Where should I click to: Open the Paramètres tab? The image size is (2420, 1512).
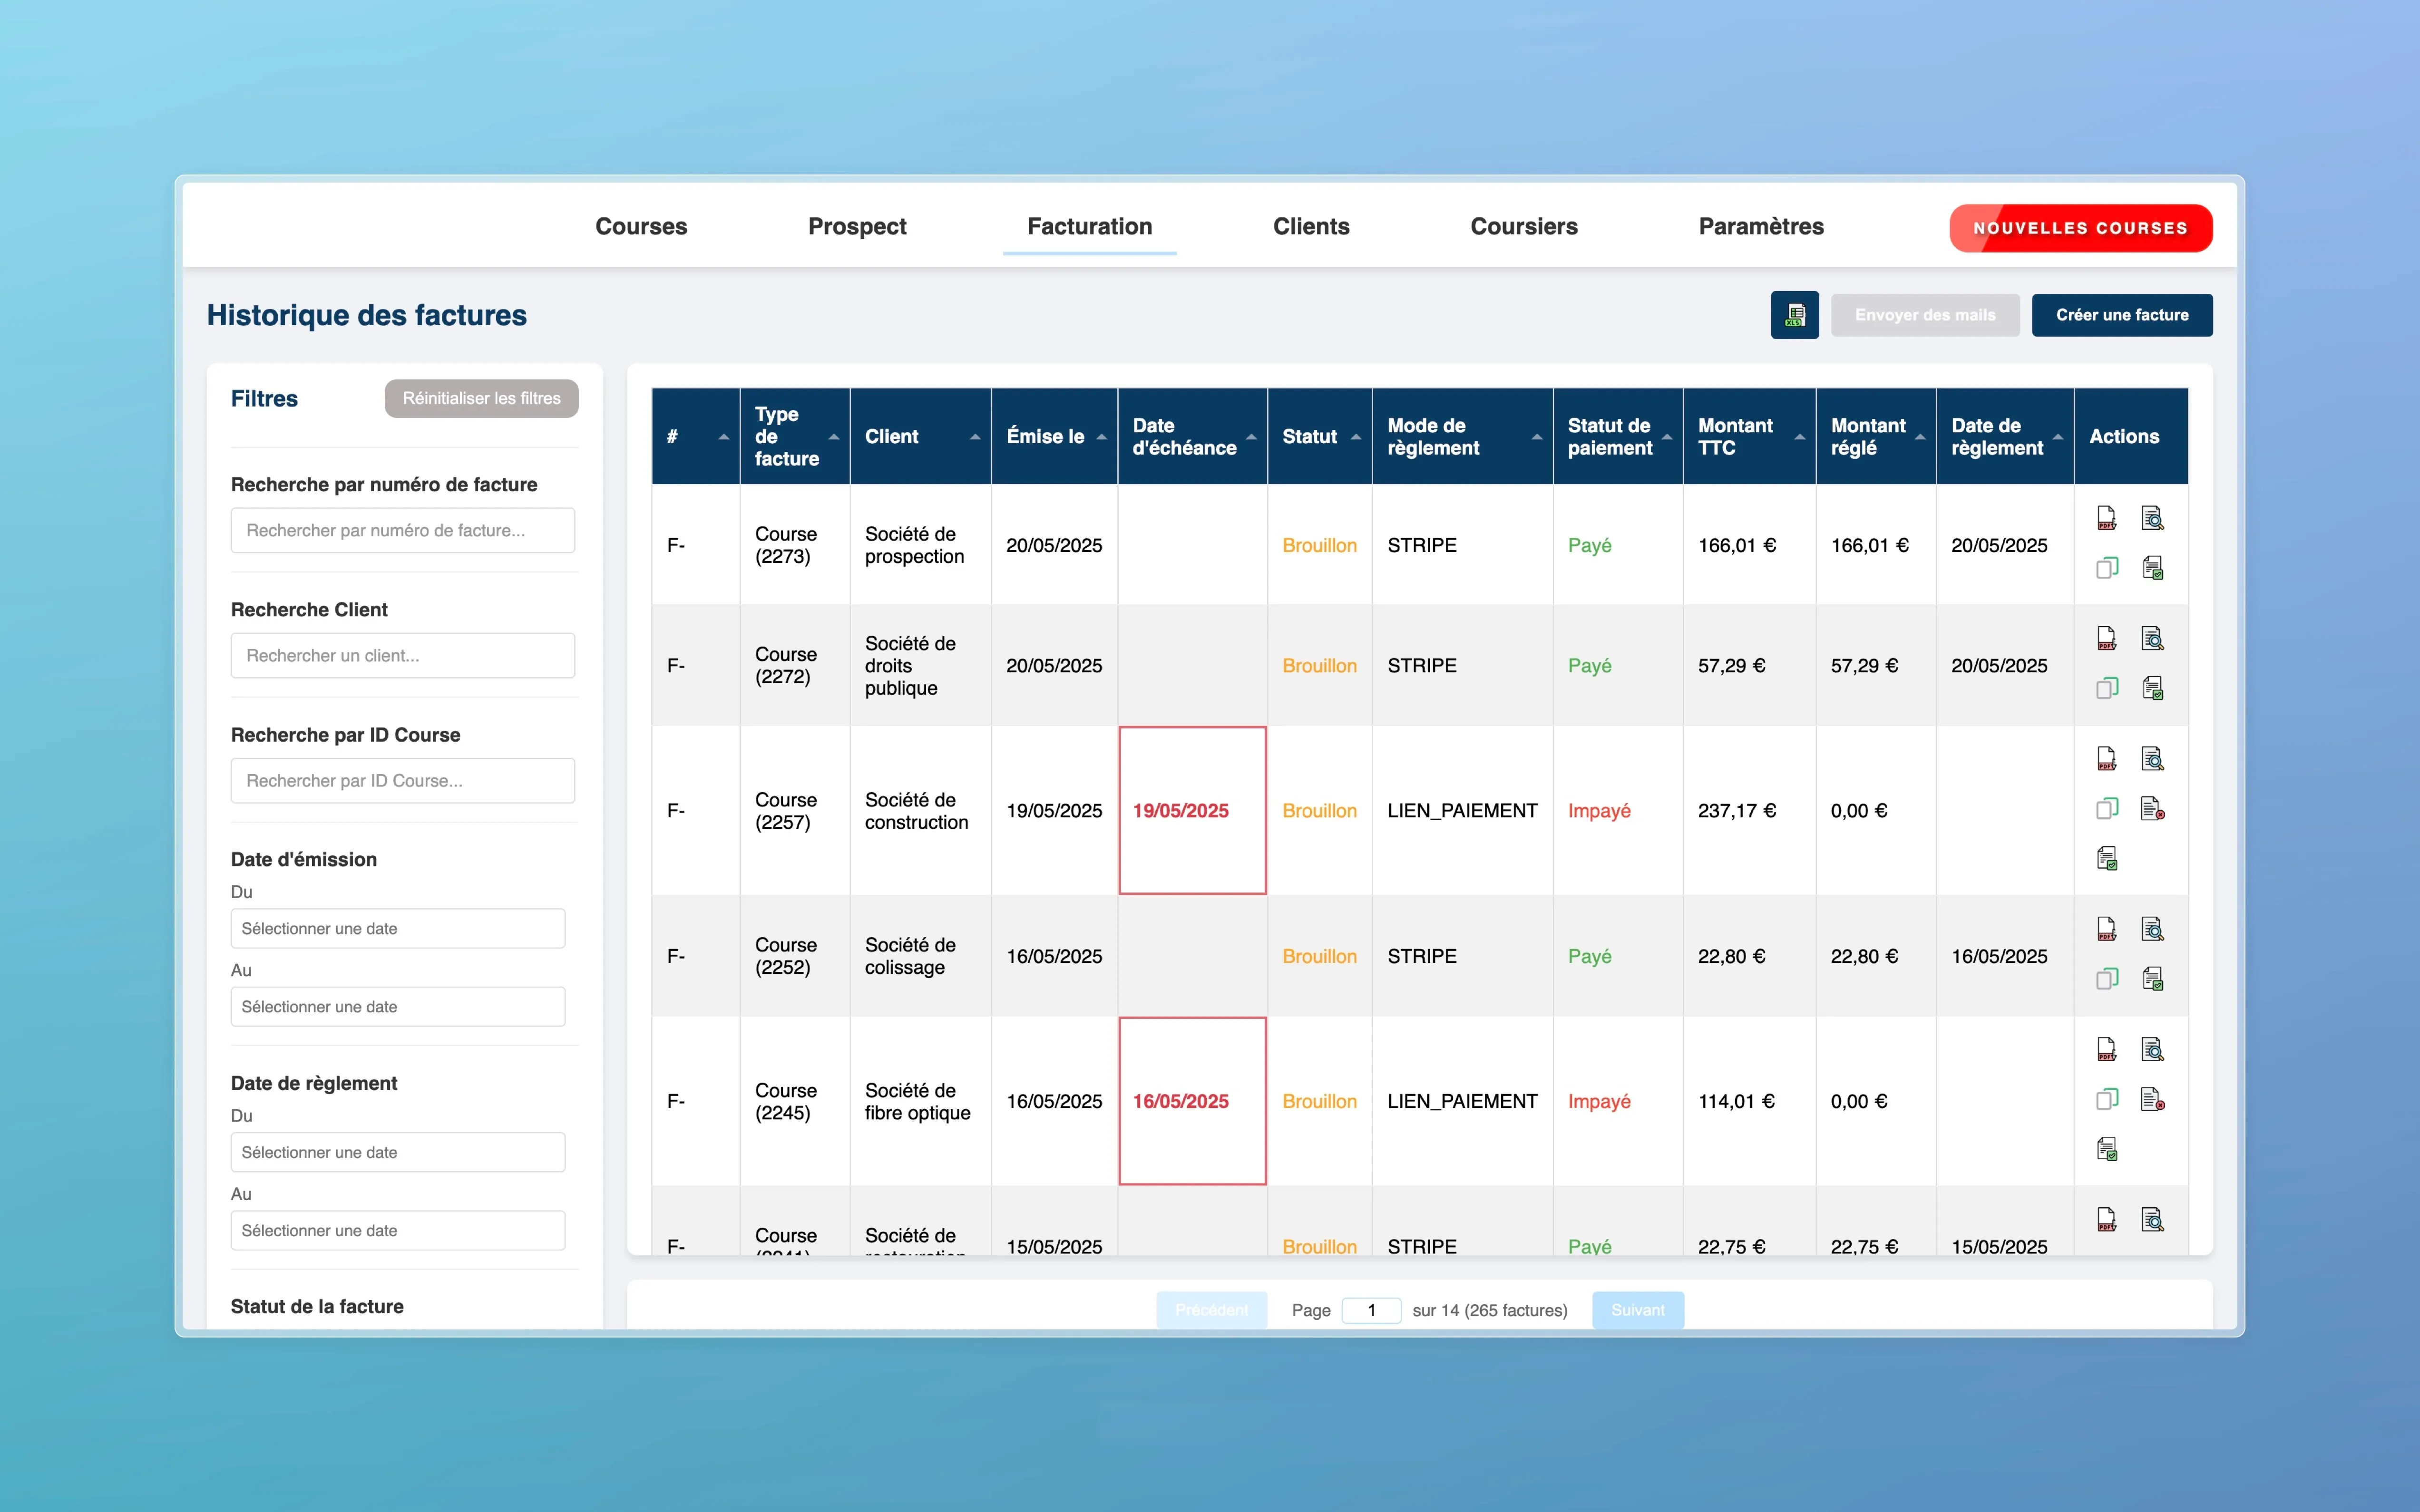[x=1760, y=227]
